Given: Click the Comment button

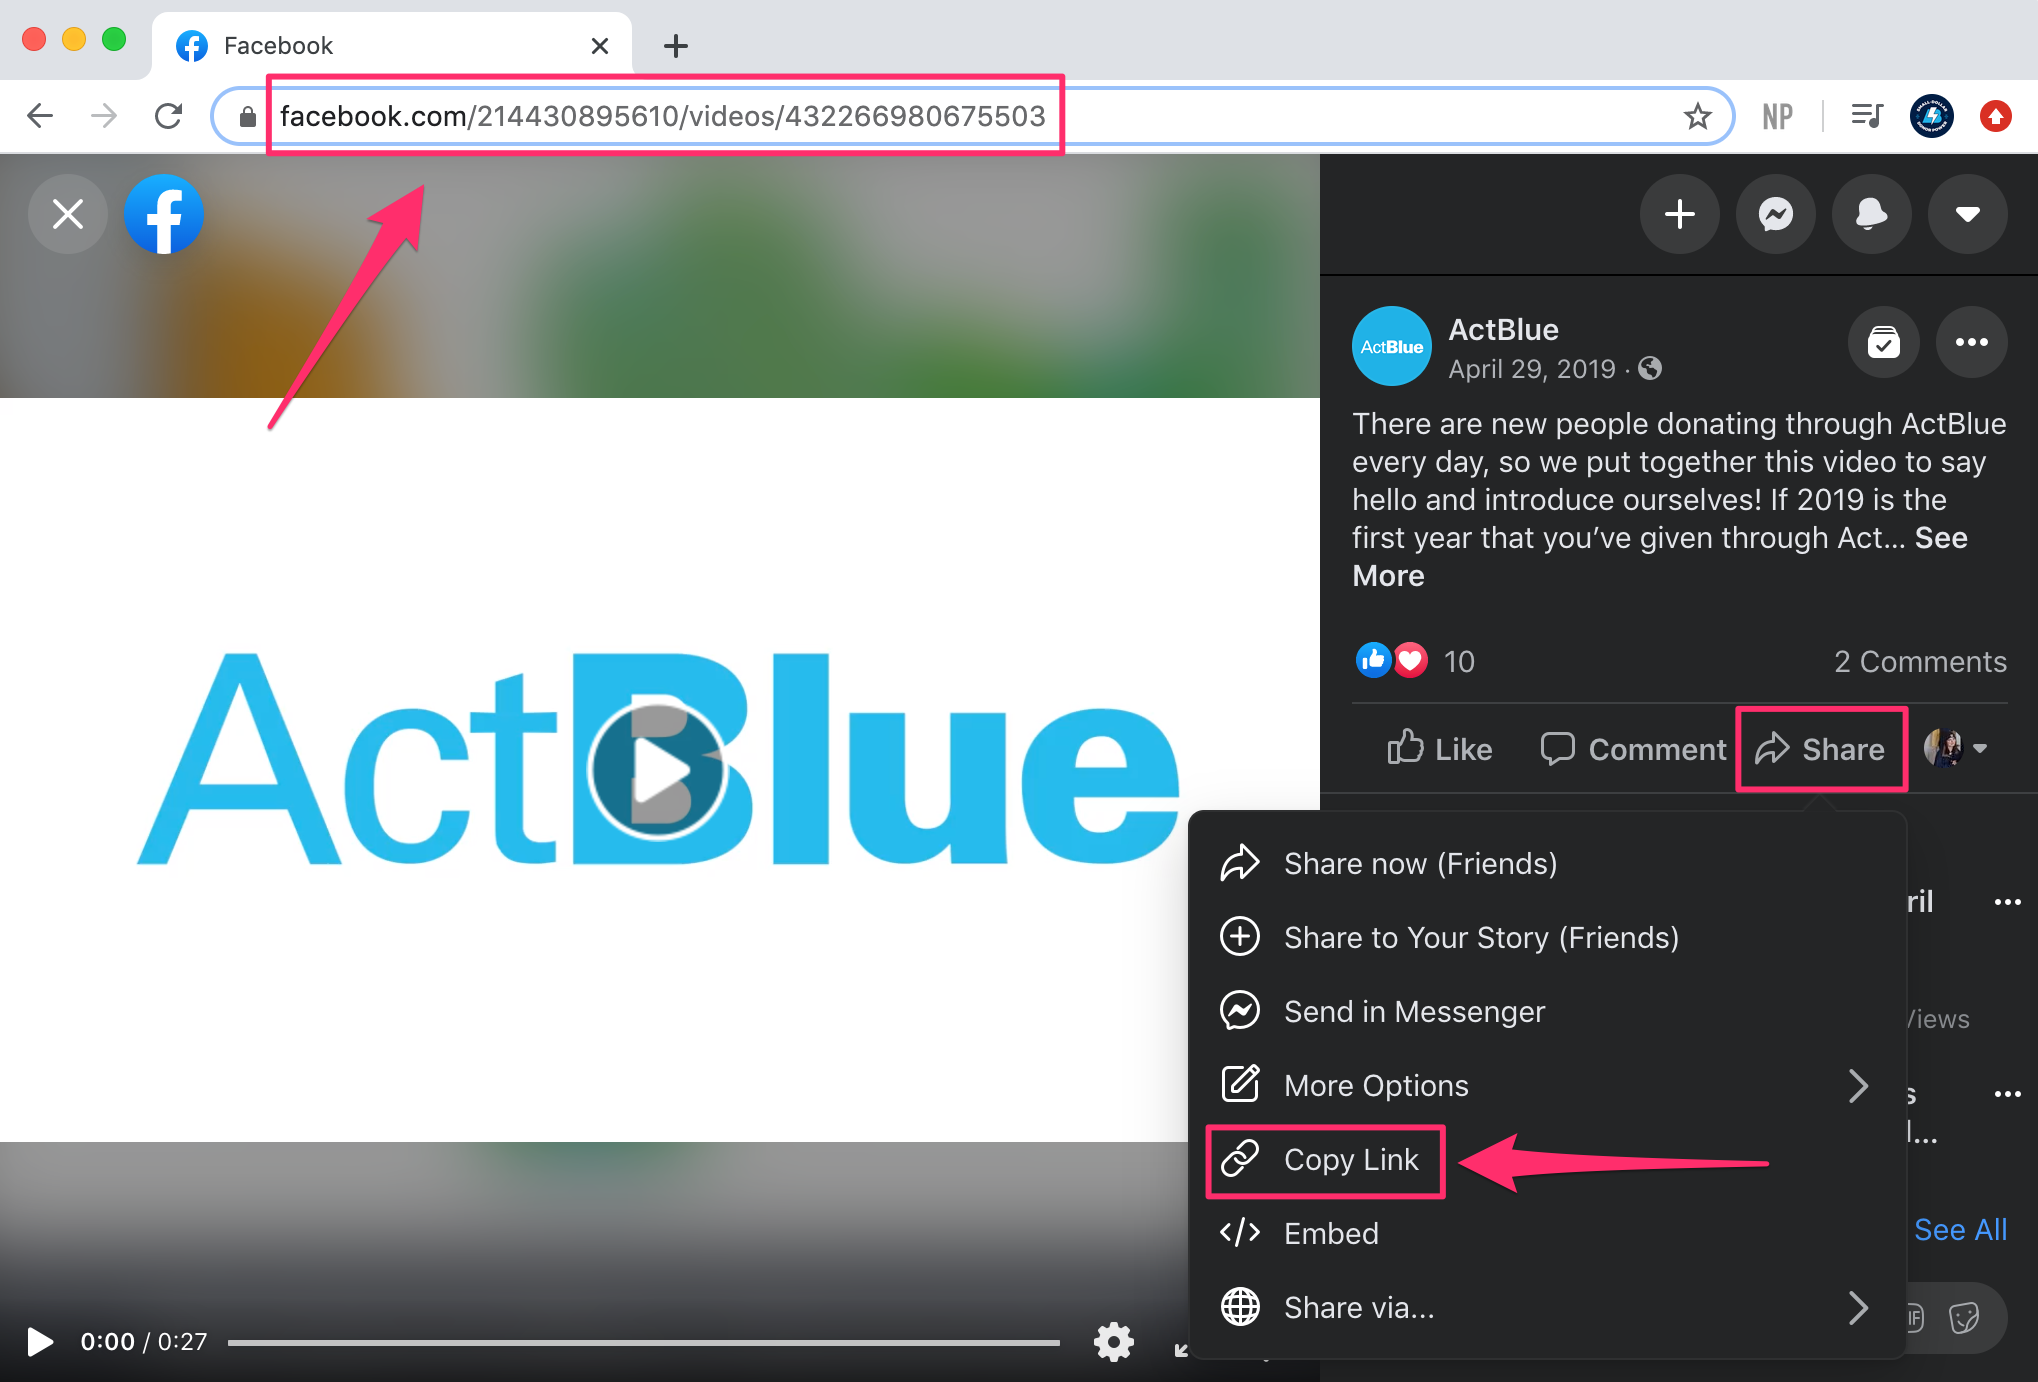Looking at the screenshot, I should (x=1633, y=749).
